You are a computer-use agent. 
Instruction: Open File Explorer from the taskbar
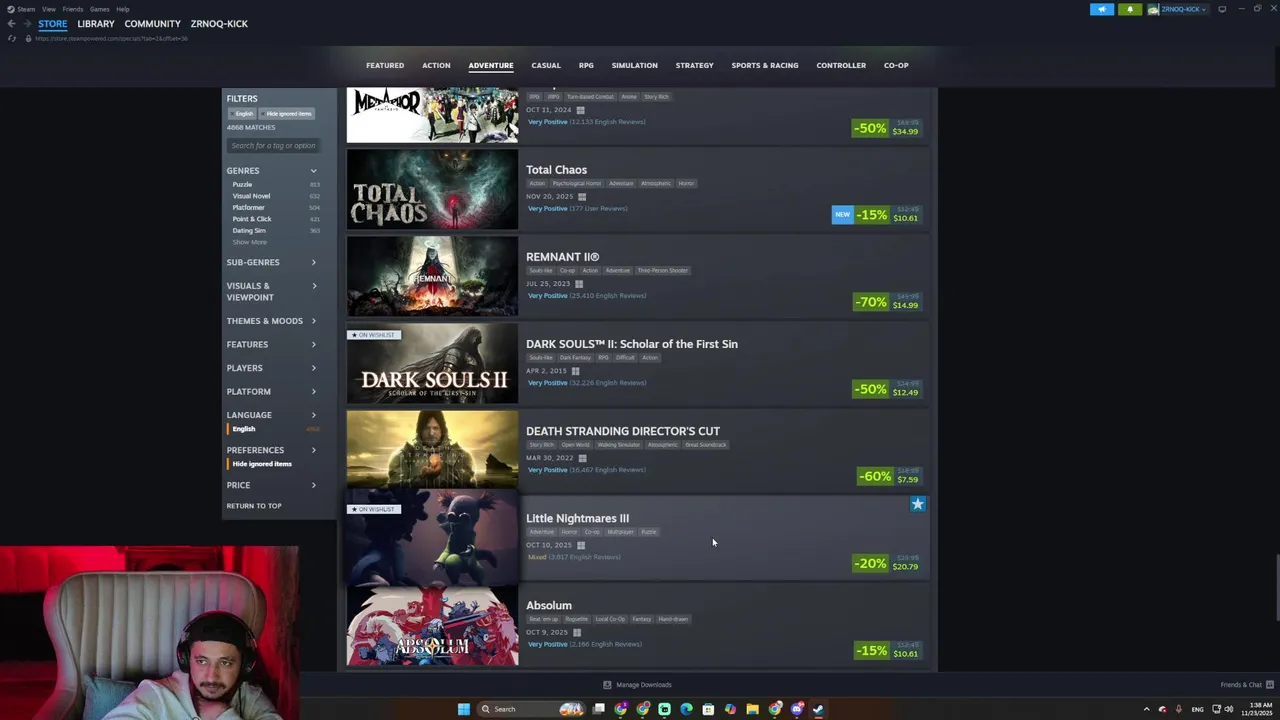point(752,709)
